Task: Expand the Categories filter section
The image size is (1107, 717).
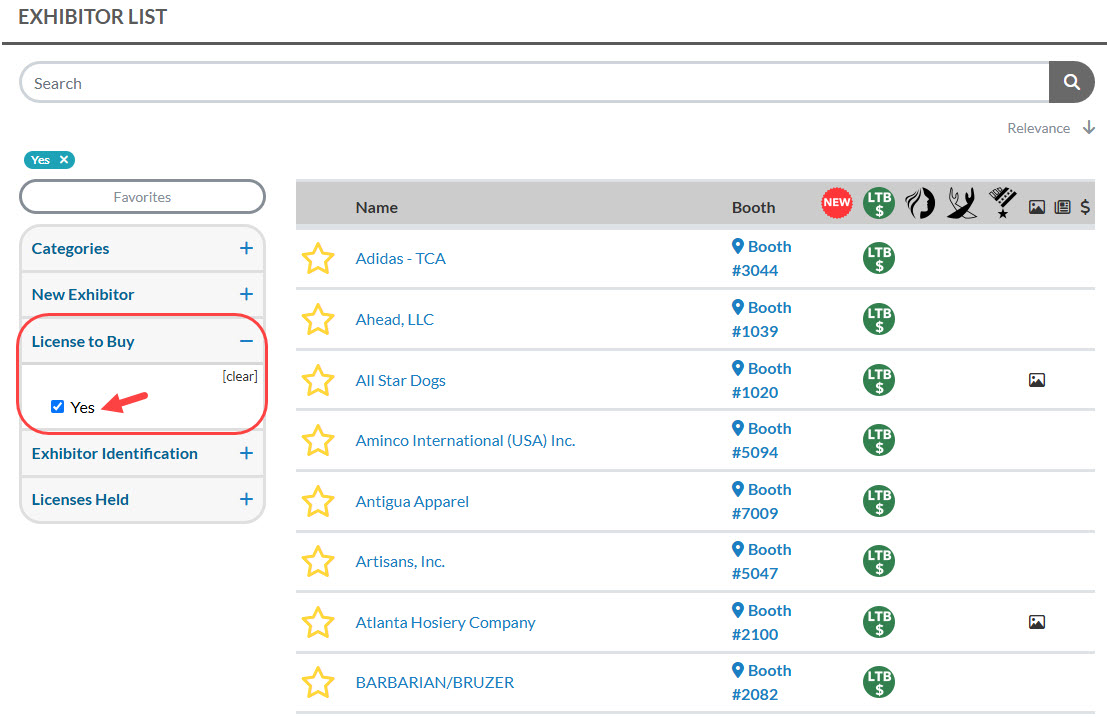Action: (x=246, y=249)
